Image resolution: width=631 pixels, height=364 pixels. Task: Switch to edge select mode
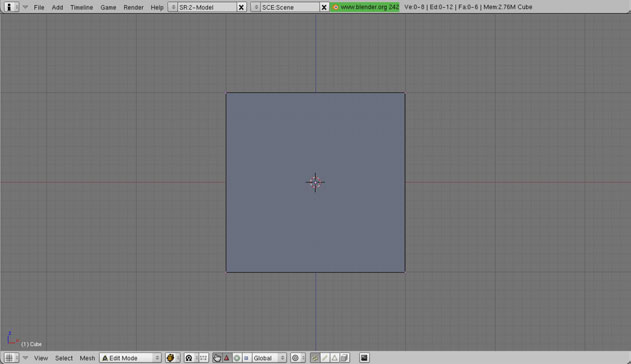325,358
